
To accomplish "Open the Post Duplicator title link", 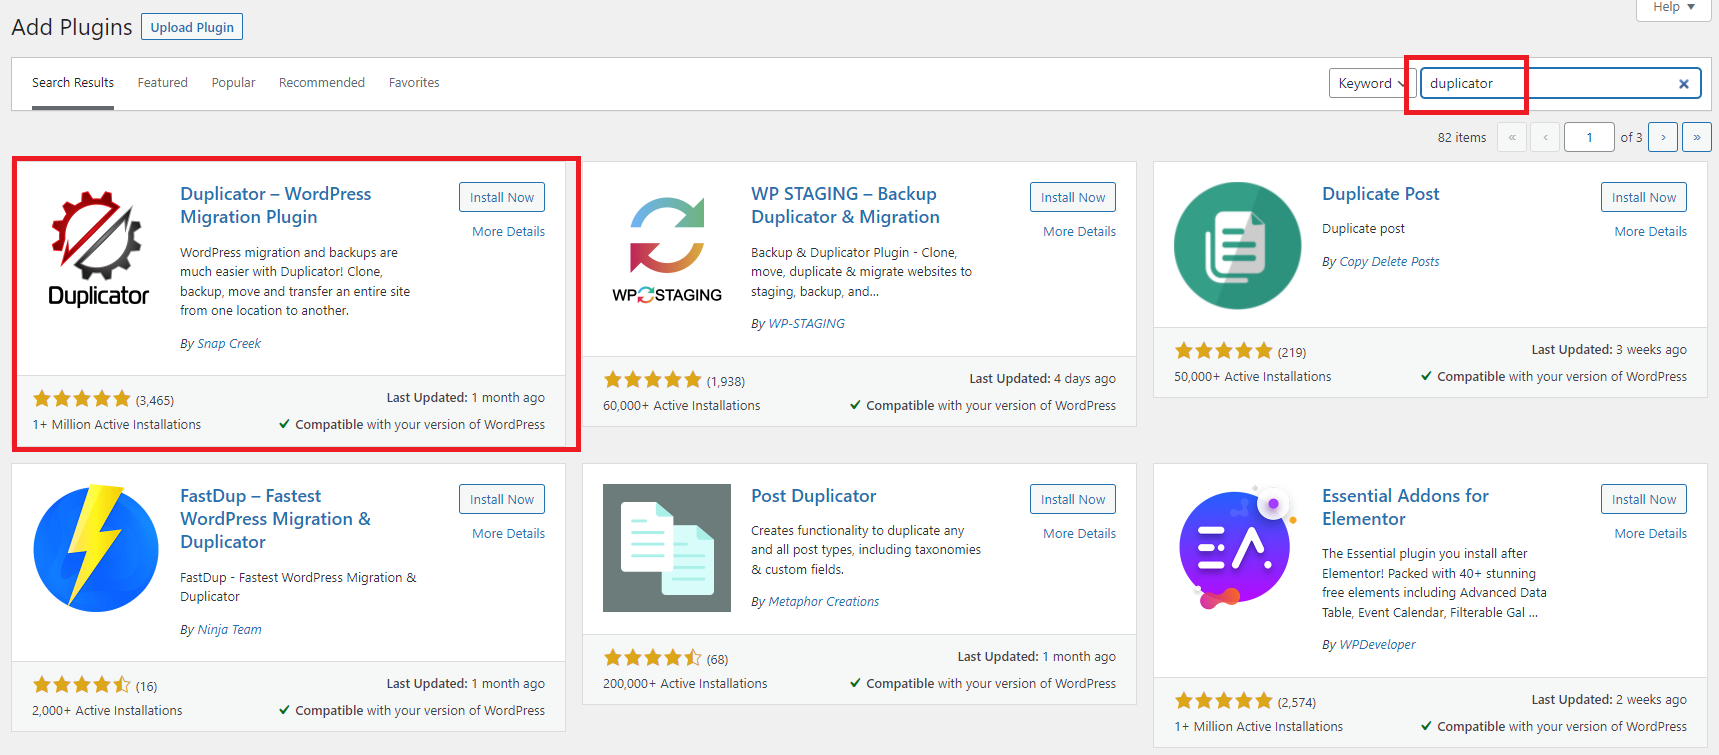I will tap(814, 496).
